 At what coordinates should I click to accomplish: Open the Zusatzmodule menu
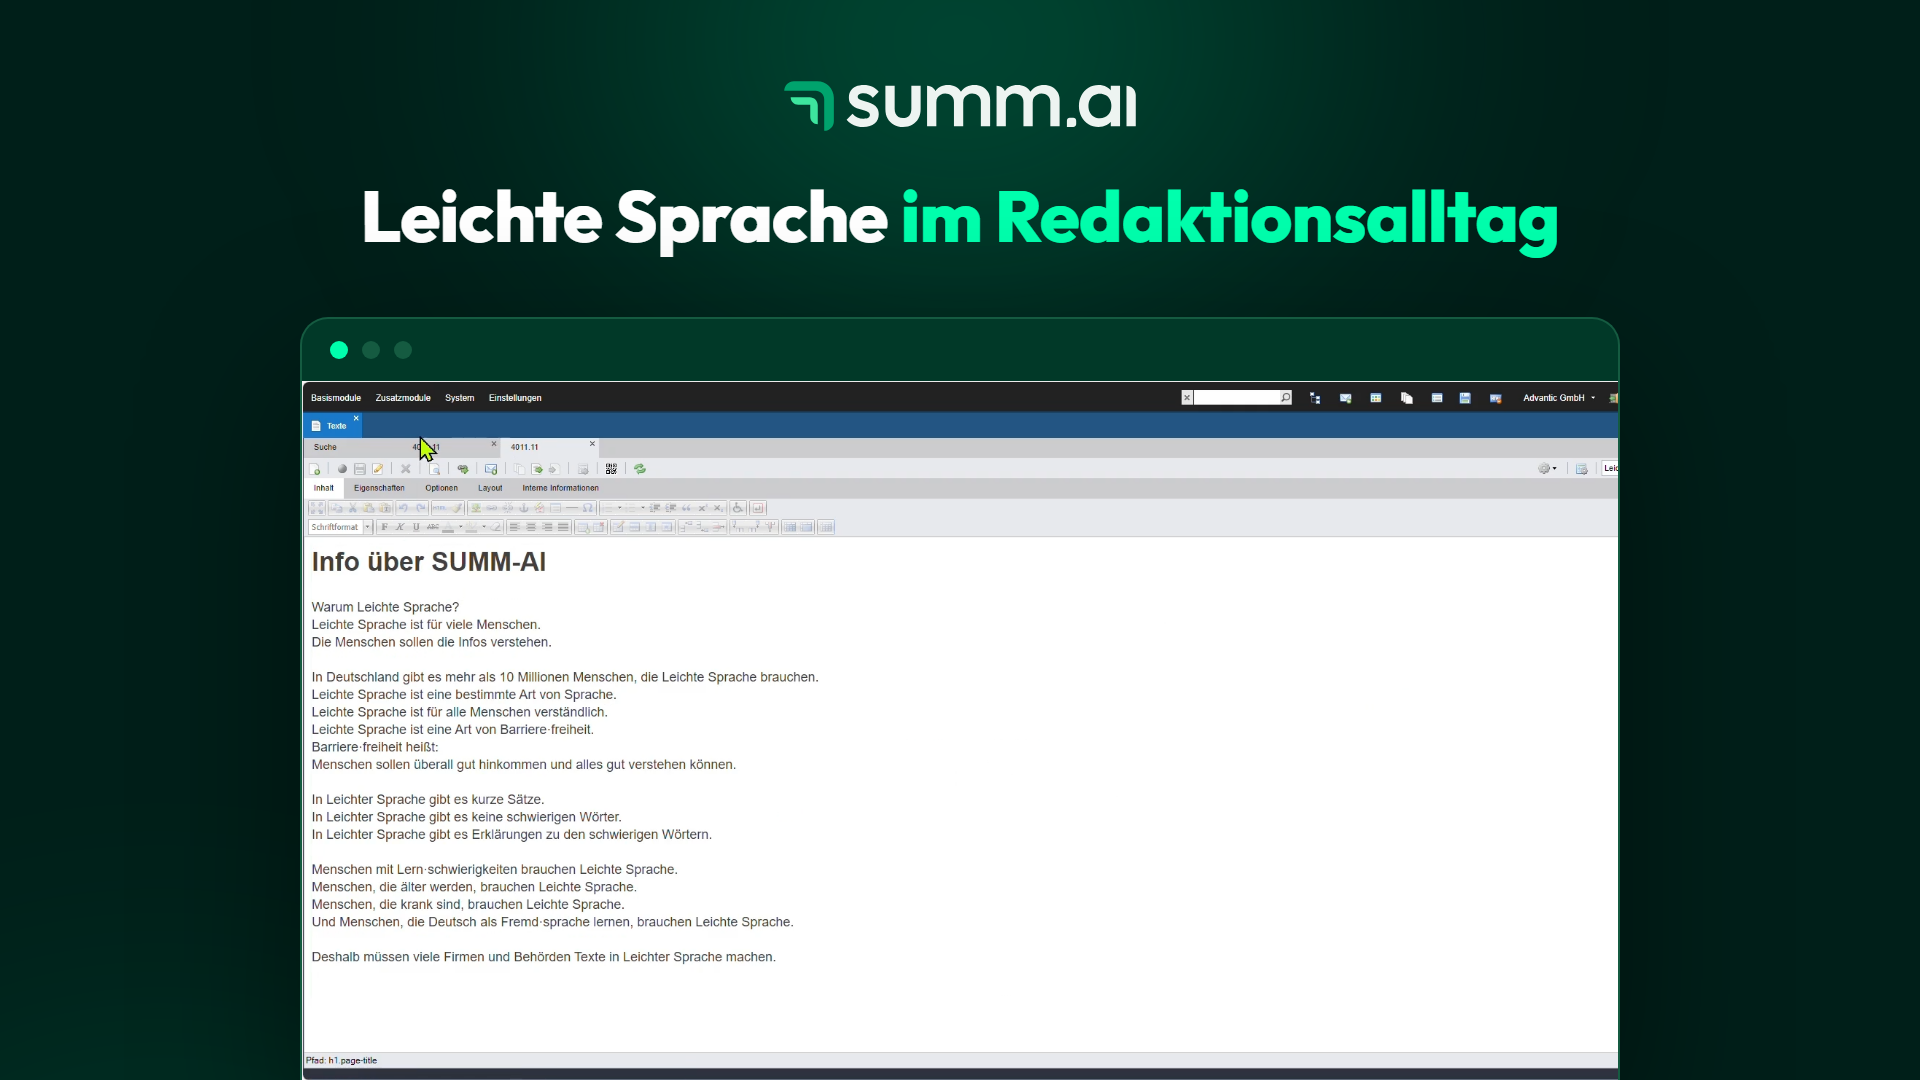coord(403,398)
